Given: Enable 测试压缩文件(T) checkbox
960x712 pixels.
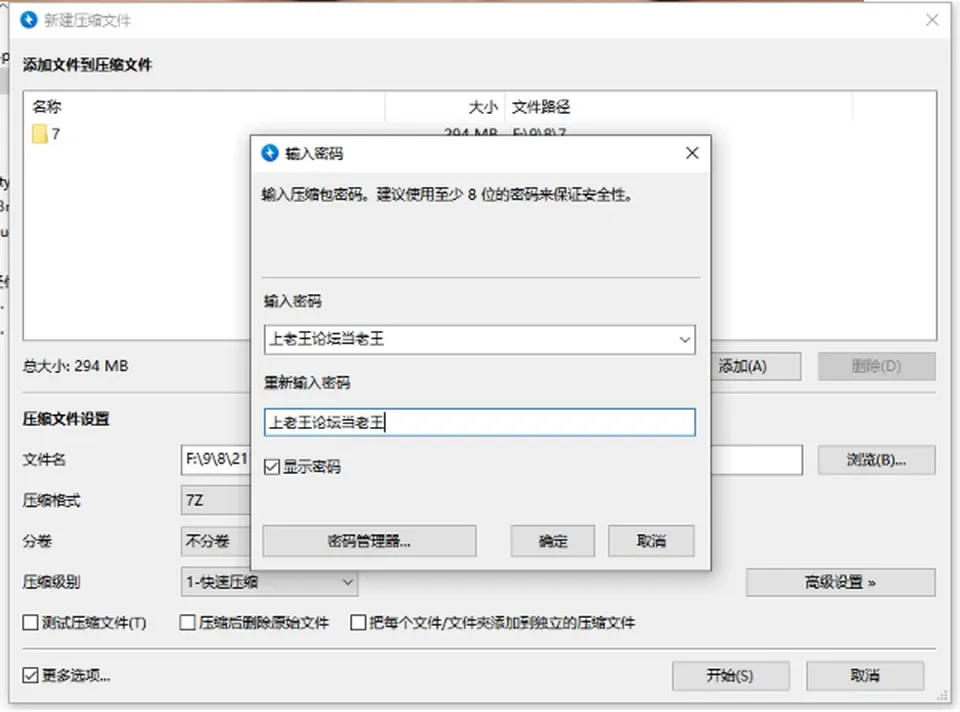Looking at the screenshot, I should pyautogui.click(x=30, y=623).
